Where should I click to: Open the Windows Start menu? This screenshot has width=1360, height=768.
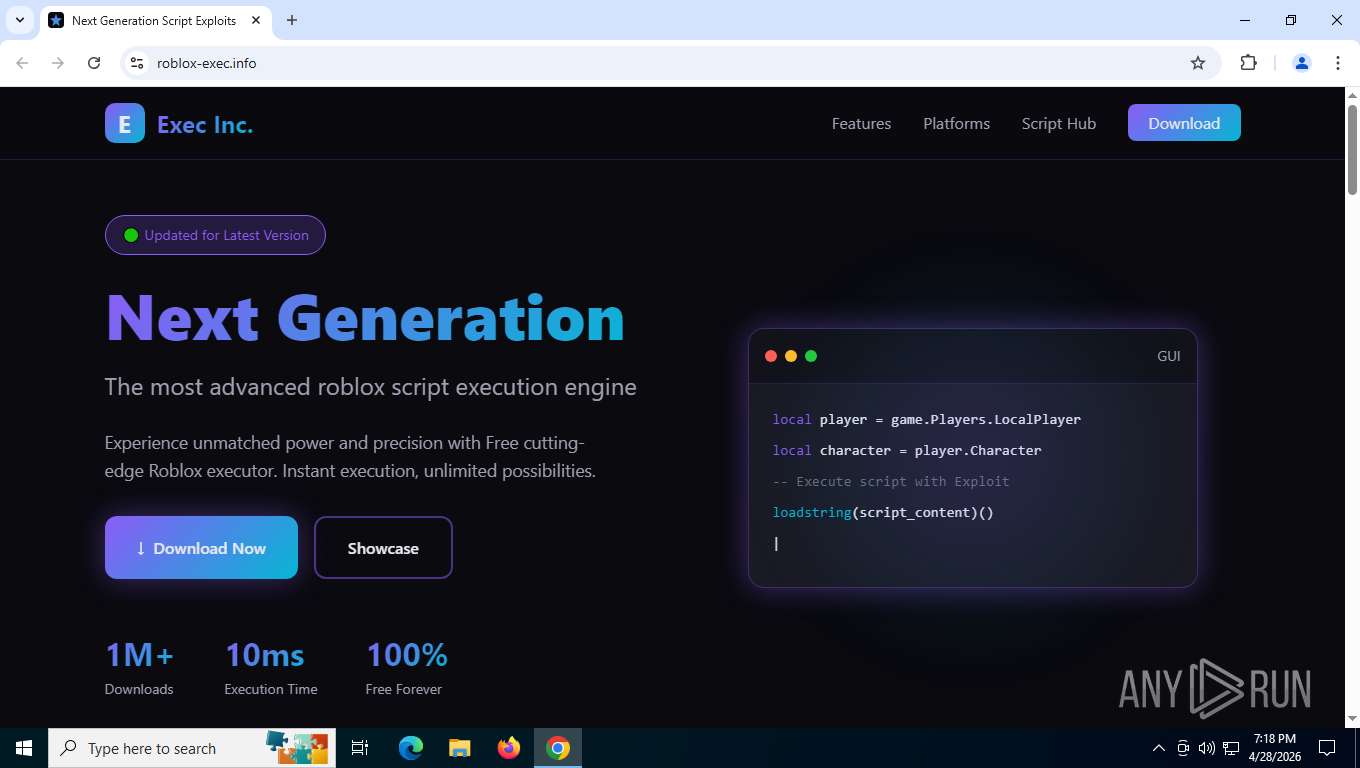[x=24, y=748]
